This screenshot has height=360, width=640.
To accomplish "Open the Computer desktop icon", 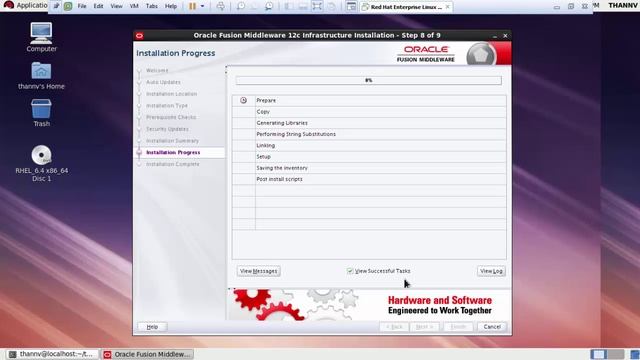I will (x=41, y=37).
